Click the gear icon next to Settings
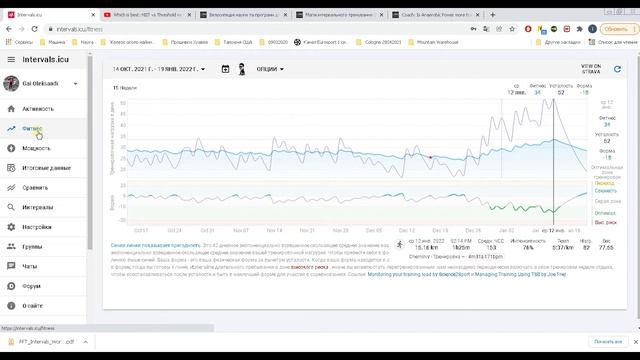This screenshot has height=360, width=640. coord(11,227)
